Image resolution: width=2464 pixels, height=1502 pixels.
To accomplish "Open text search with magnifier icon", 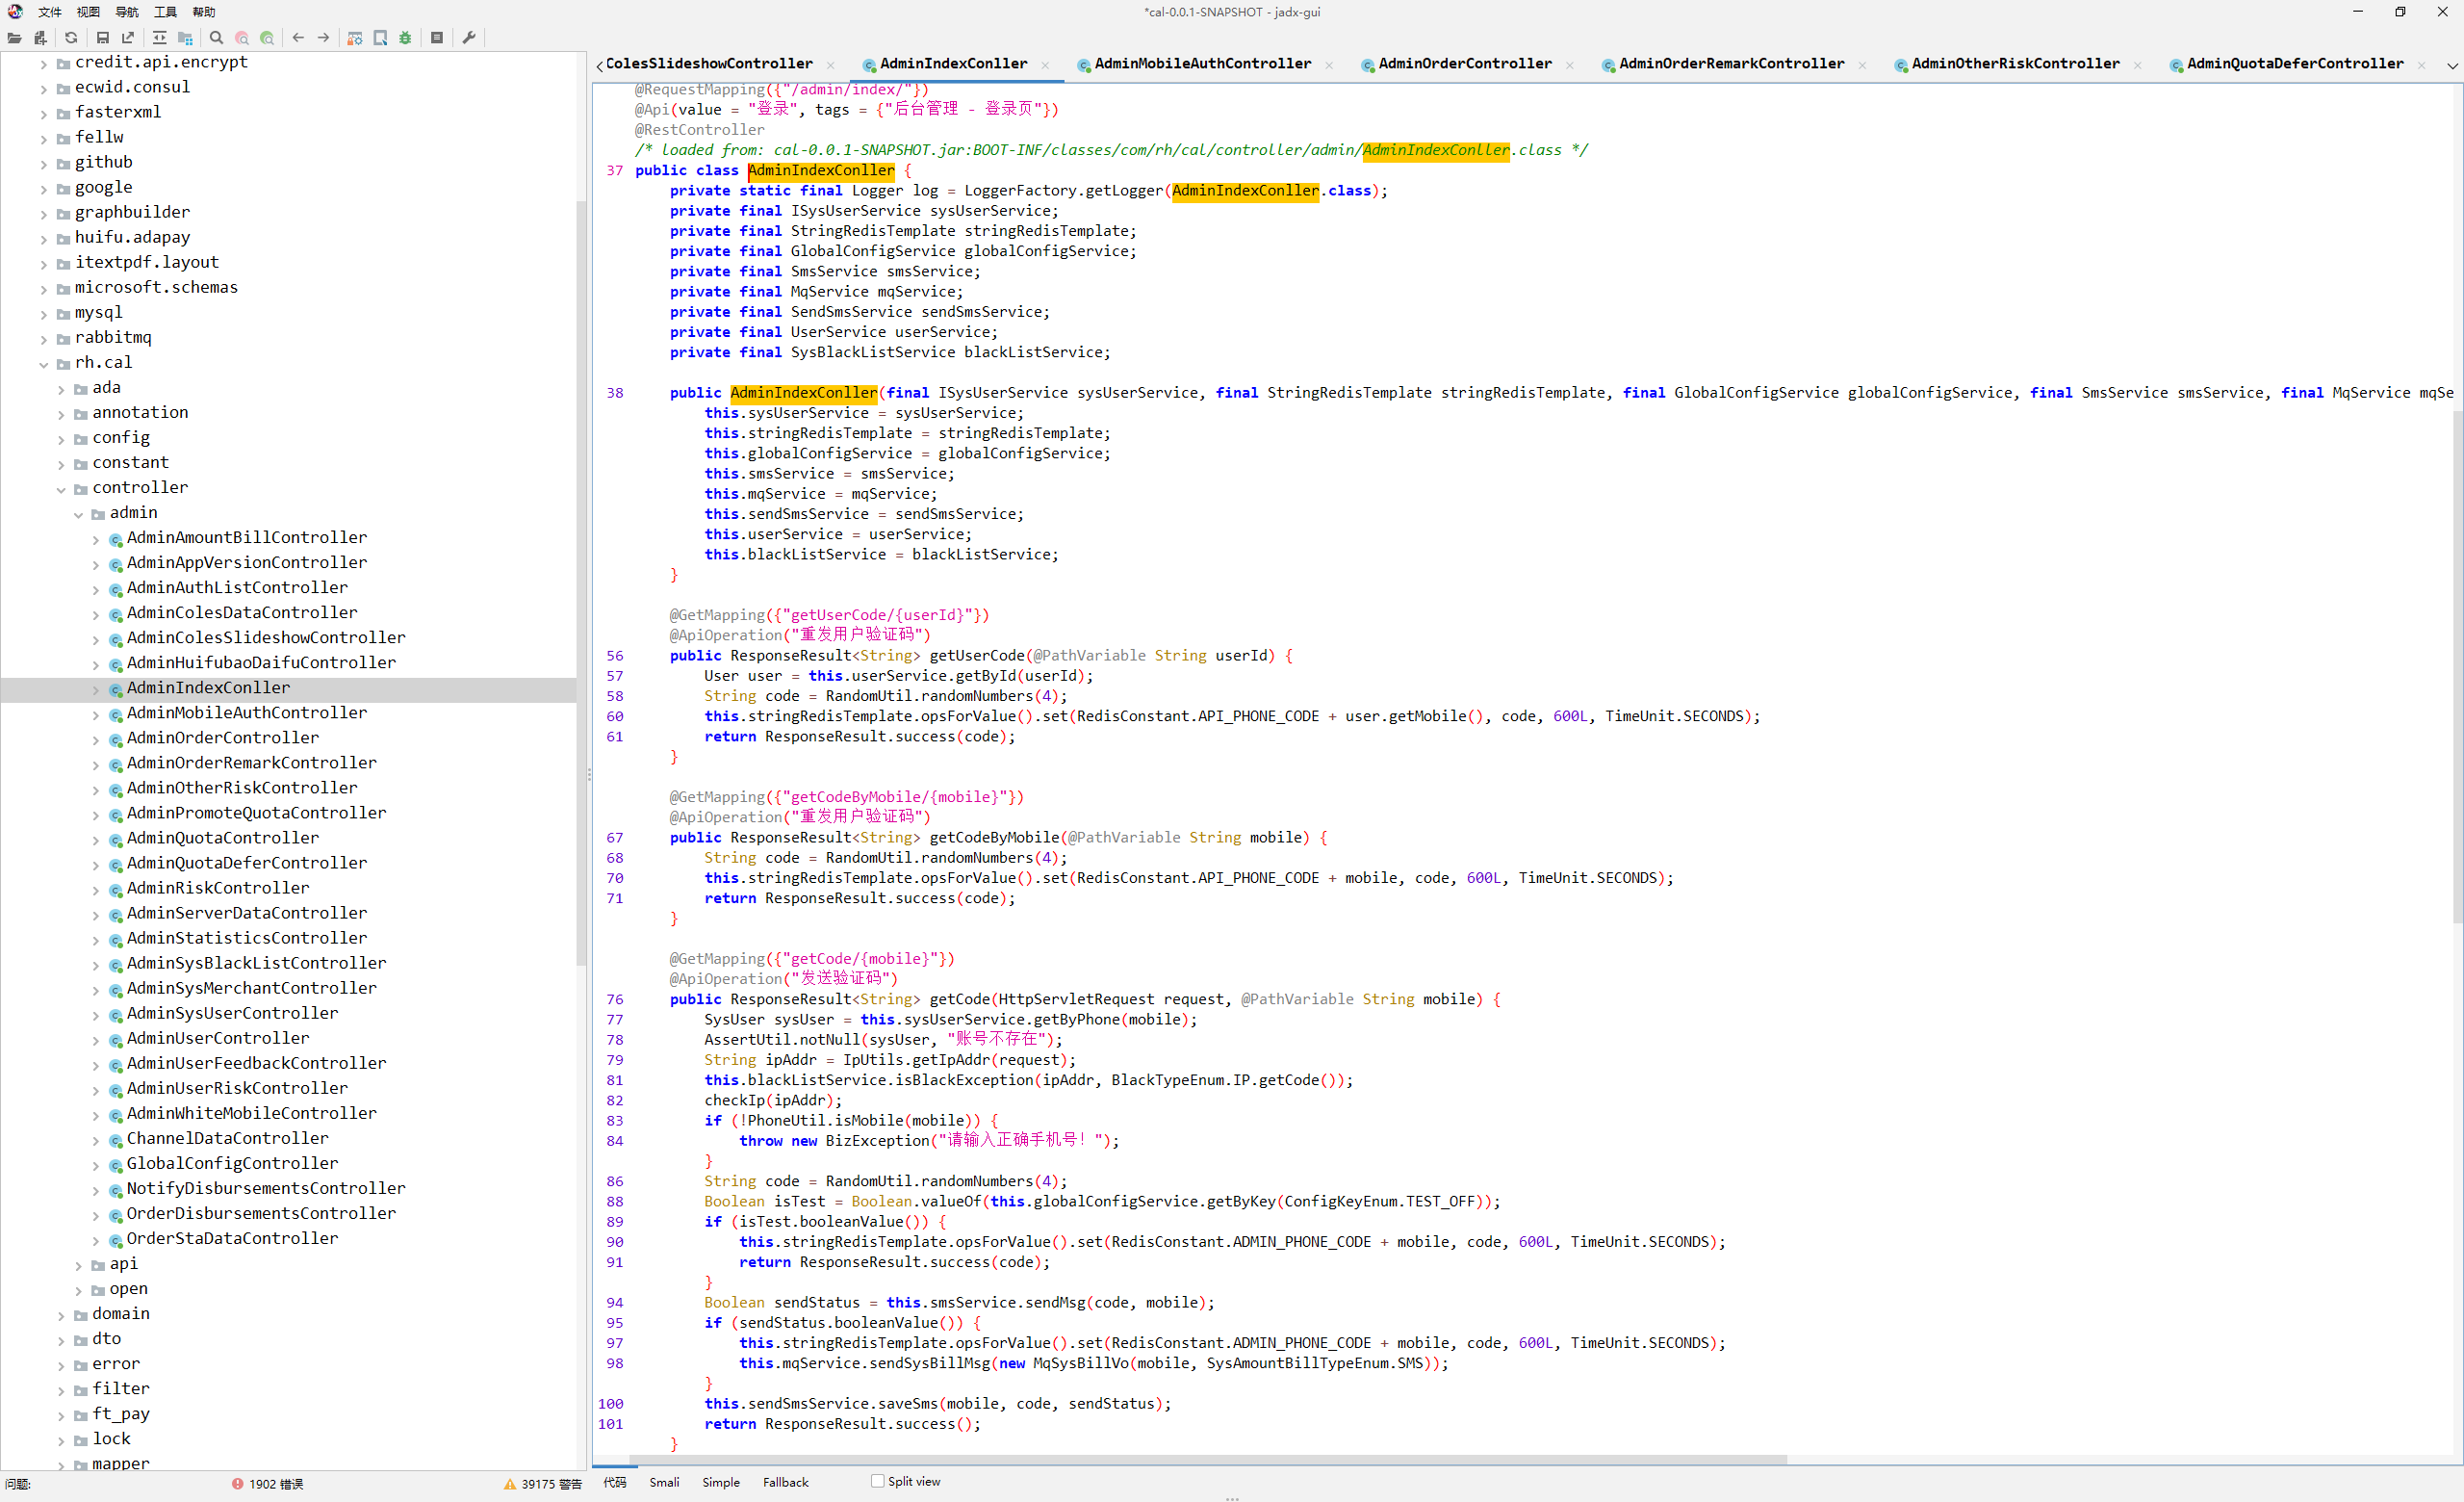I will 216,38.
